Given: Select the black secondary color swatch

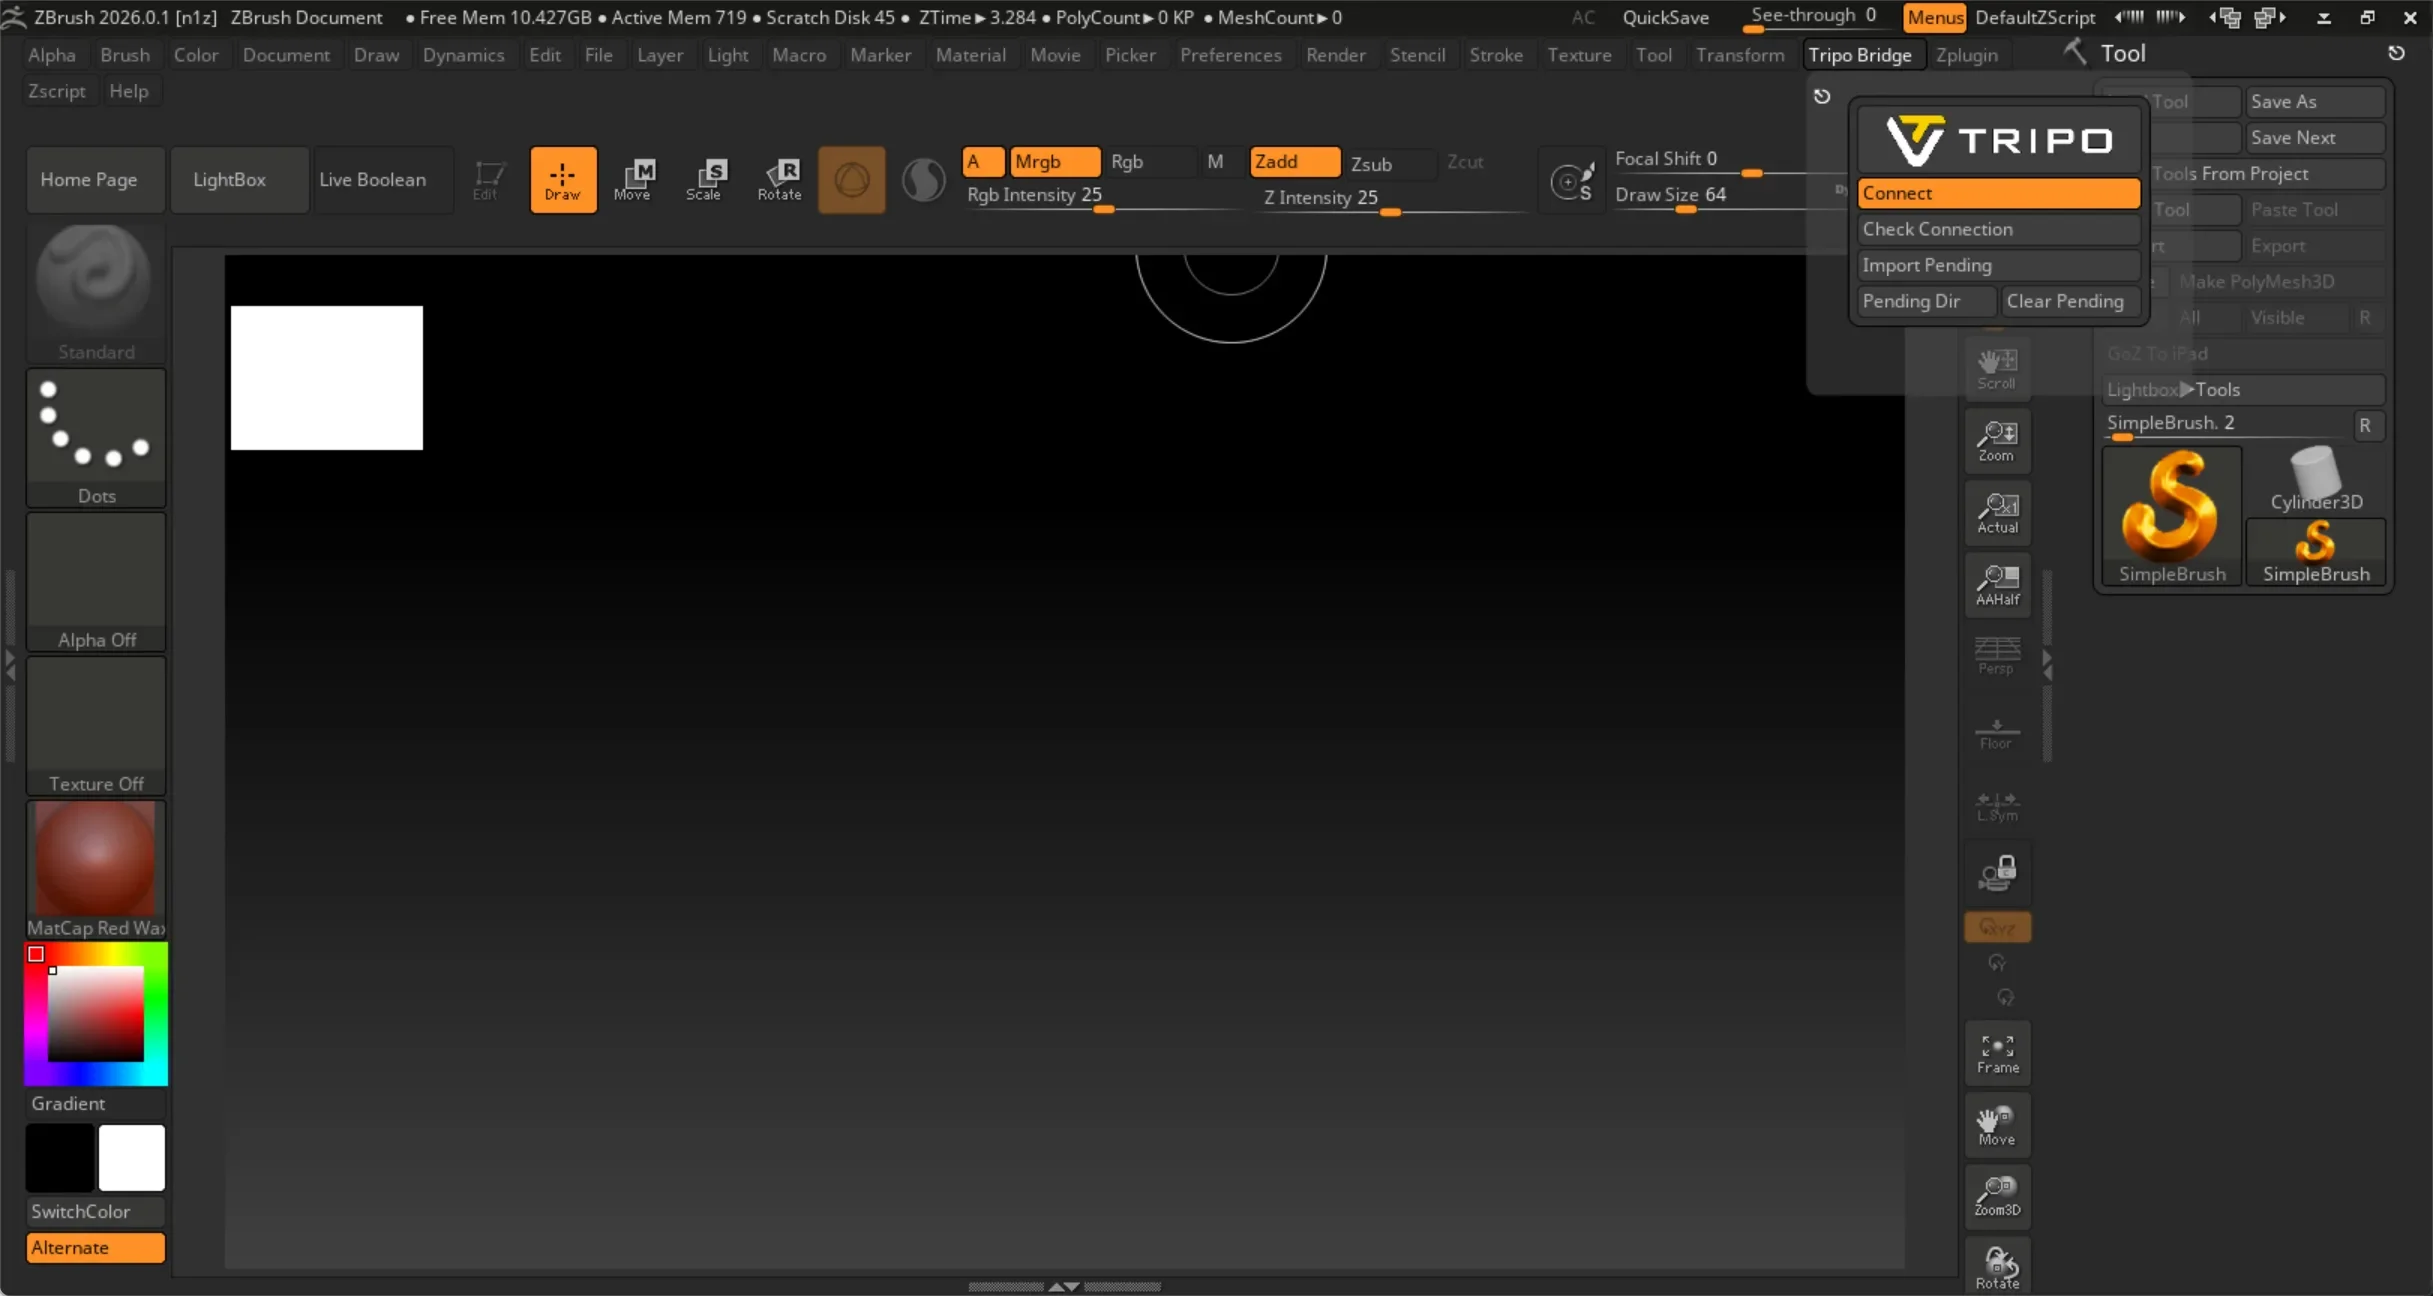Looking at the screenshot, I should click(60, 1158).
